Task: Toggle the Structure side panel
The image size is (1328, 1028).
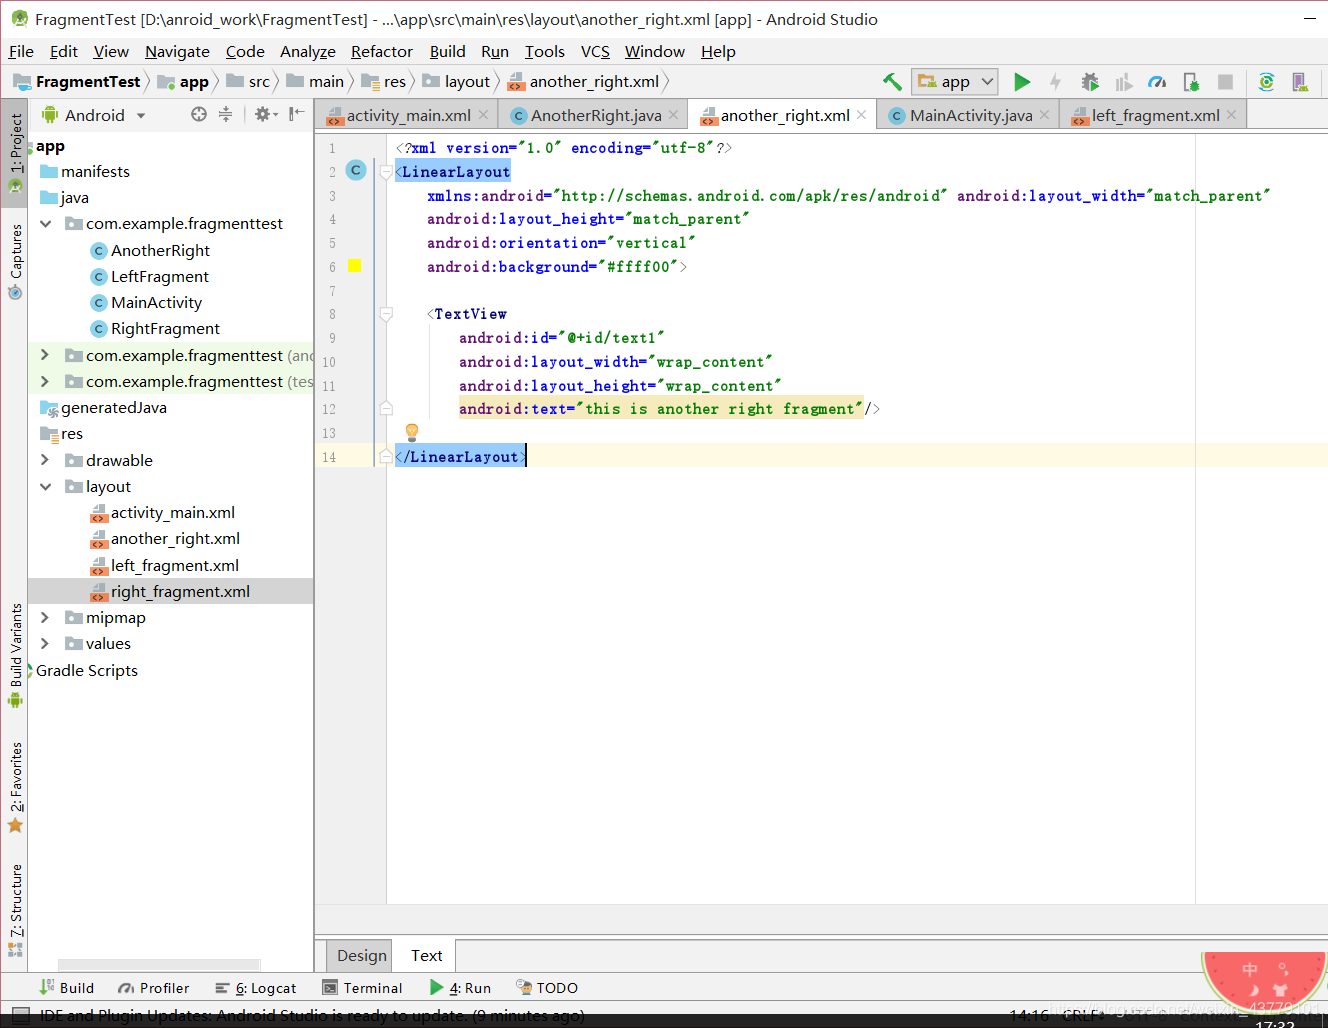Action: (x=15, y=910)
